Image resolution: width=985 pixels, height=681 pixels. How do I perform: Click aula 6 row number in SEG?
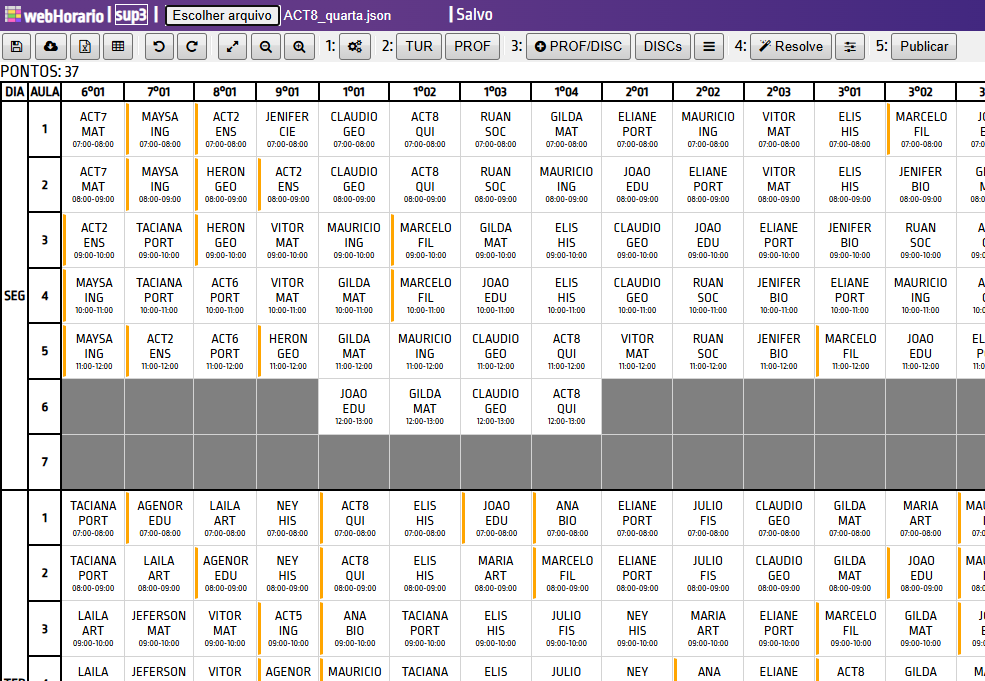45,406
